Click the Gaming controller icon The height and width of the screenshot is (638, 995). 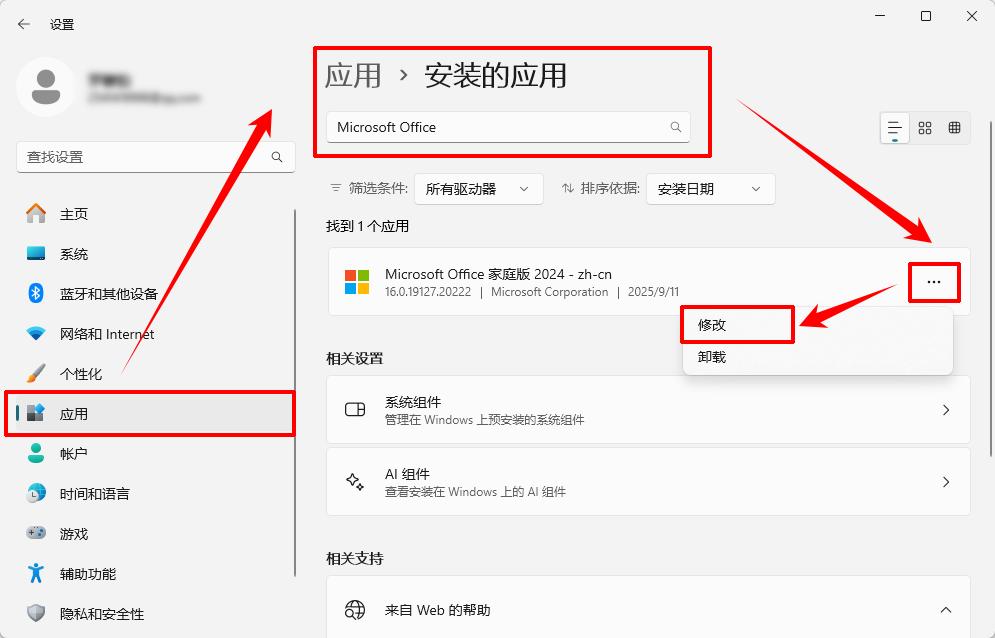pyautogui.click(x=36, y=533)
